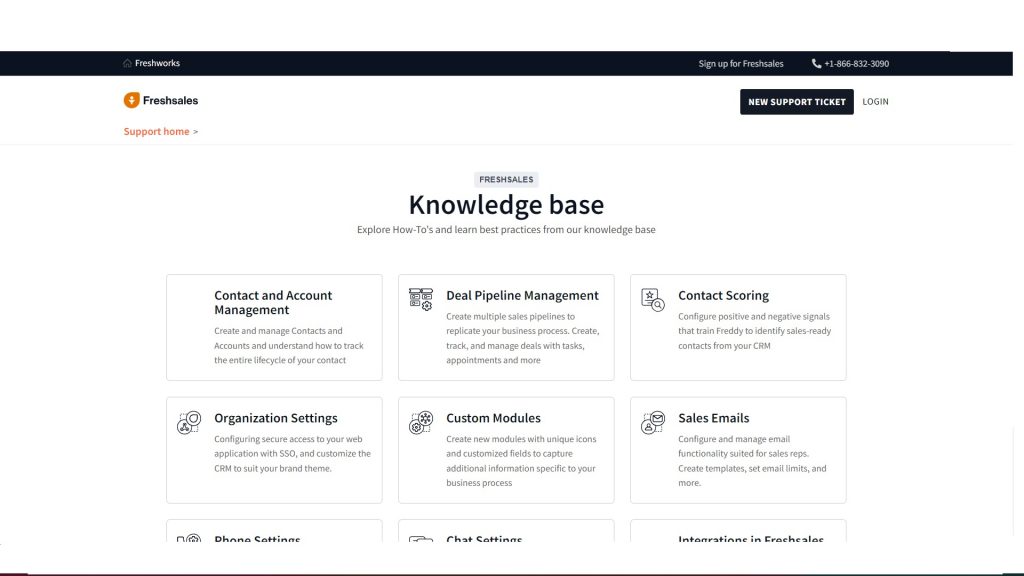Open the Sales Emails heading link

[713, 418]
